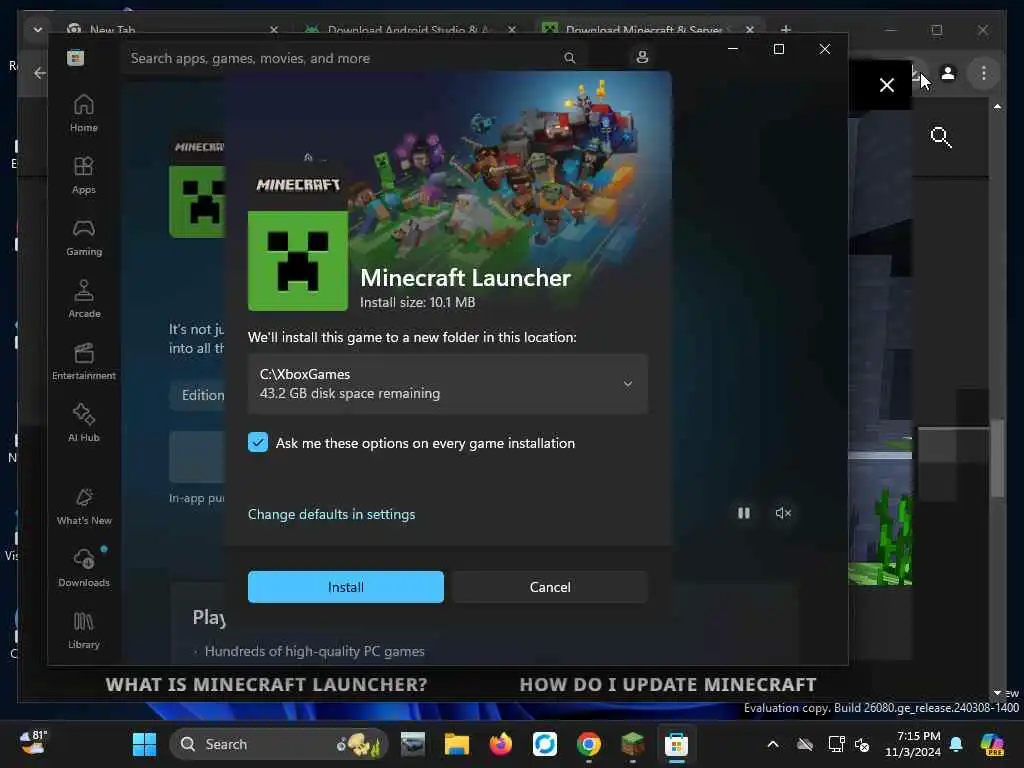Viewport: 1024px width, 768px height.
Task: Click the Install button
Action: 345,586
